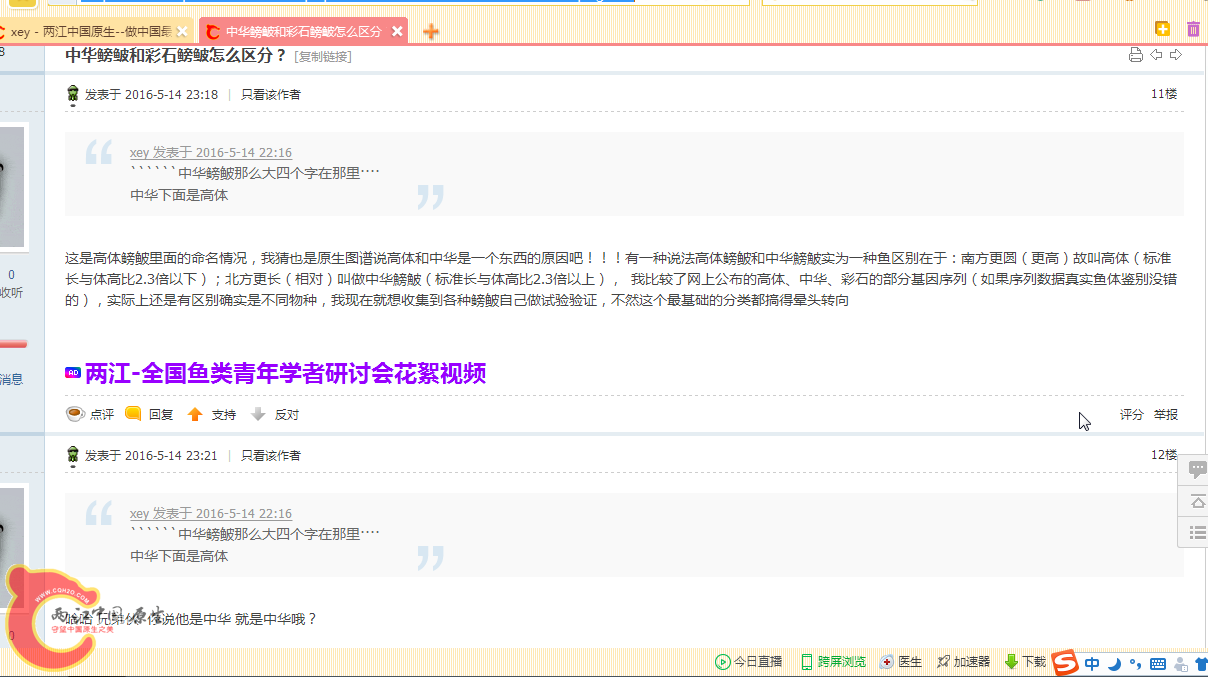Image resolution: width=1208 pixels, height=677 pixels.
Task: Click the back-to-top icon in side float panel
Action: 1196,501
